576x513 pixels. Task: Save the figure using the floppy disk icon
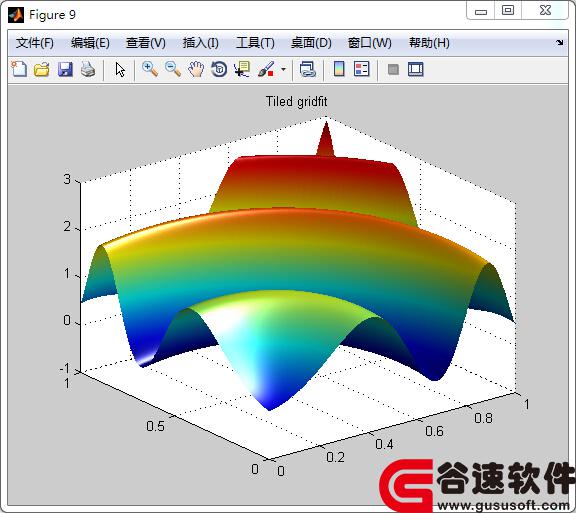click(x=65, y=69)
